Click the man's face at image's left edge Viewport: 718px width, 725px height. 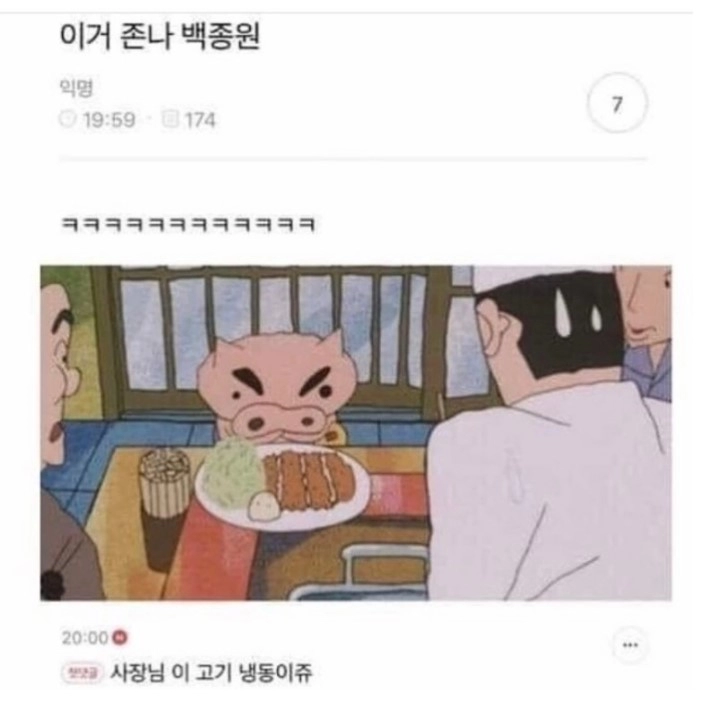[x=57, y=370]
